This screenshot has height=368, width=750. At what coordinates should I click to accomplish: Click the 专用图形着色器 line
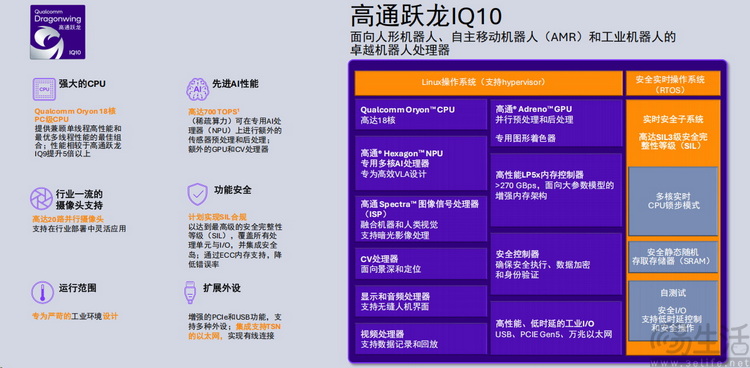526,138
